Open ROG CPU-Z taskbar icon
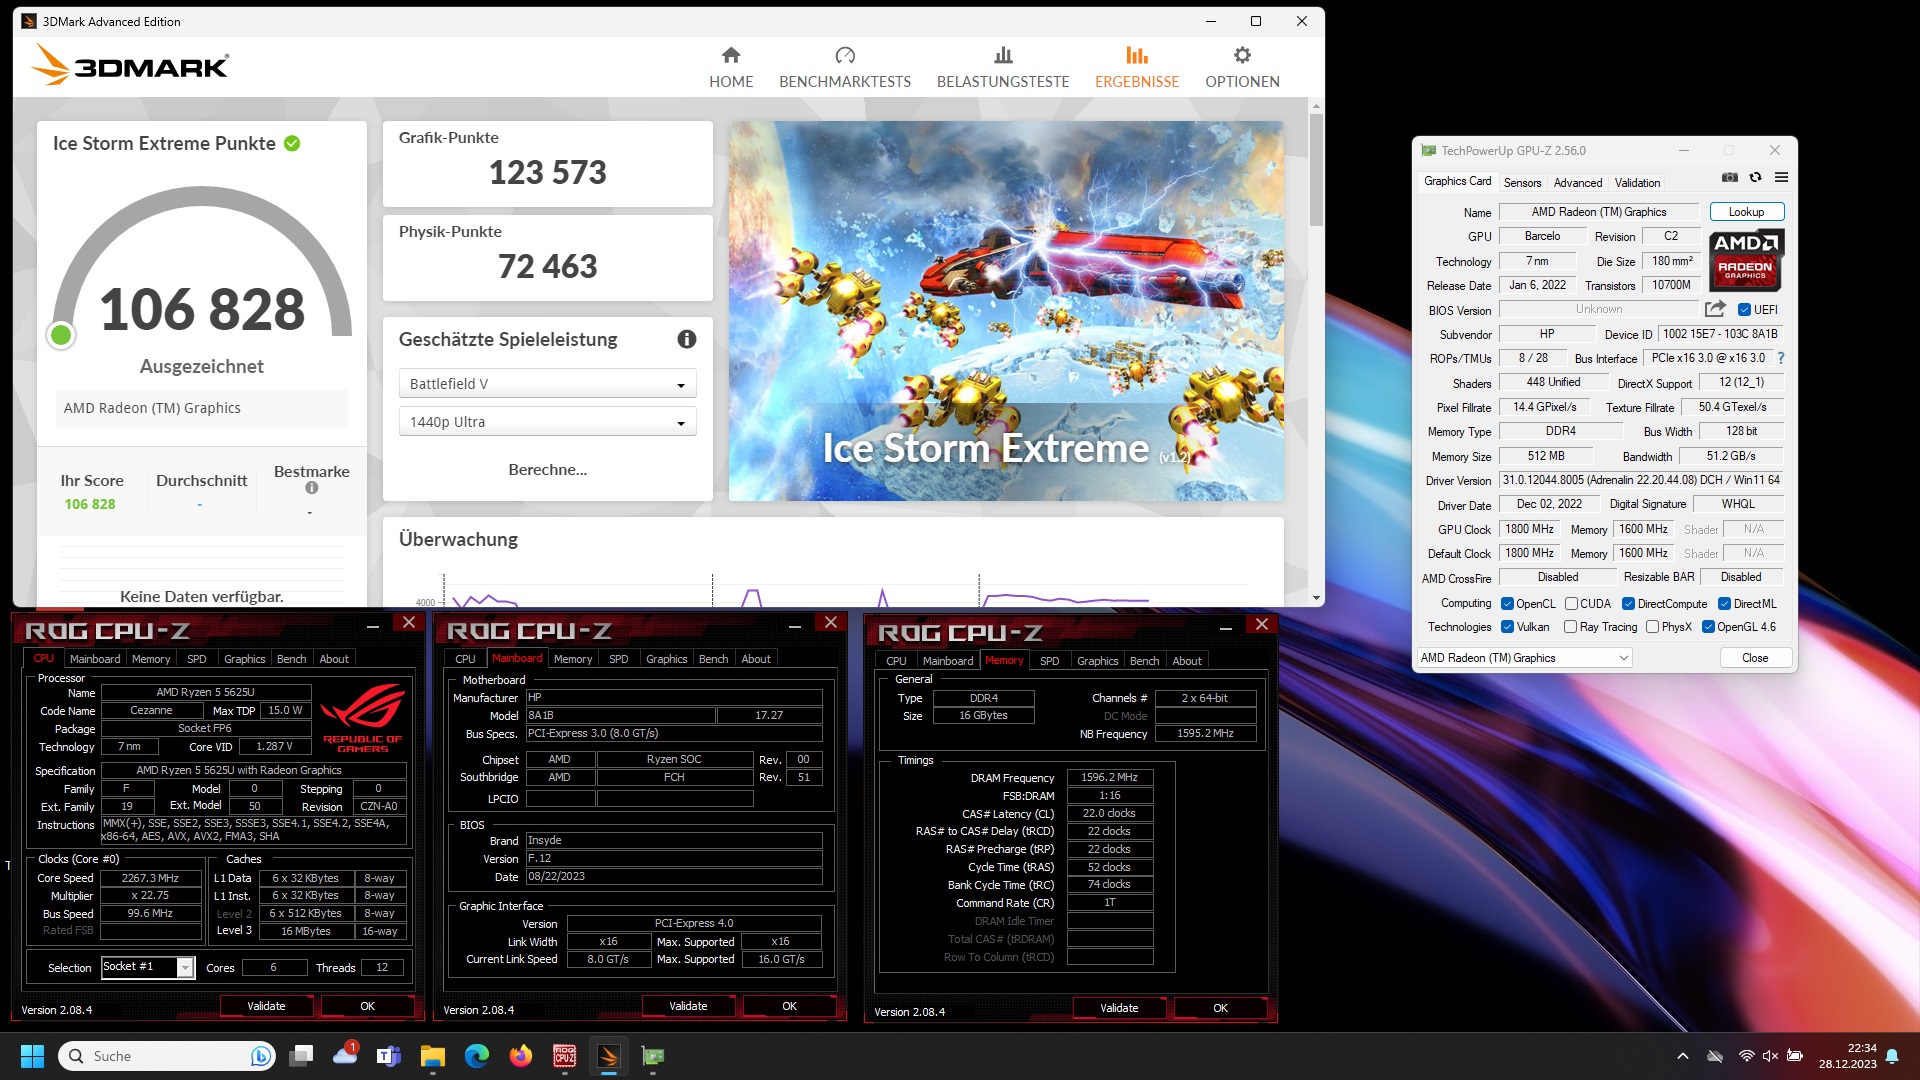This screenshot has height=1080, width=1920. click(x=565, y=1056)
